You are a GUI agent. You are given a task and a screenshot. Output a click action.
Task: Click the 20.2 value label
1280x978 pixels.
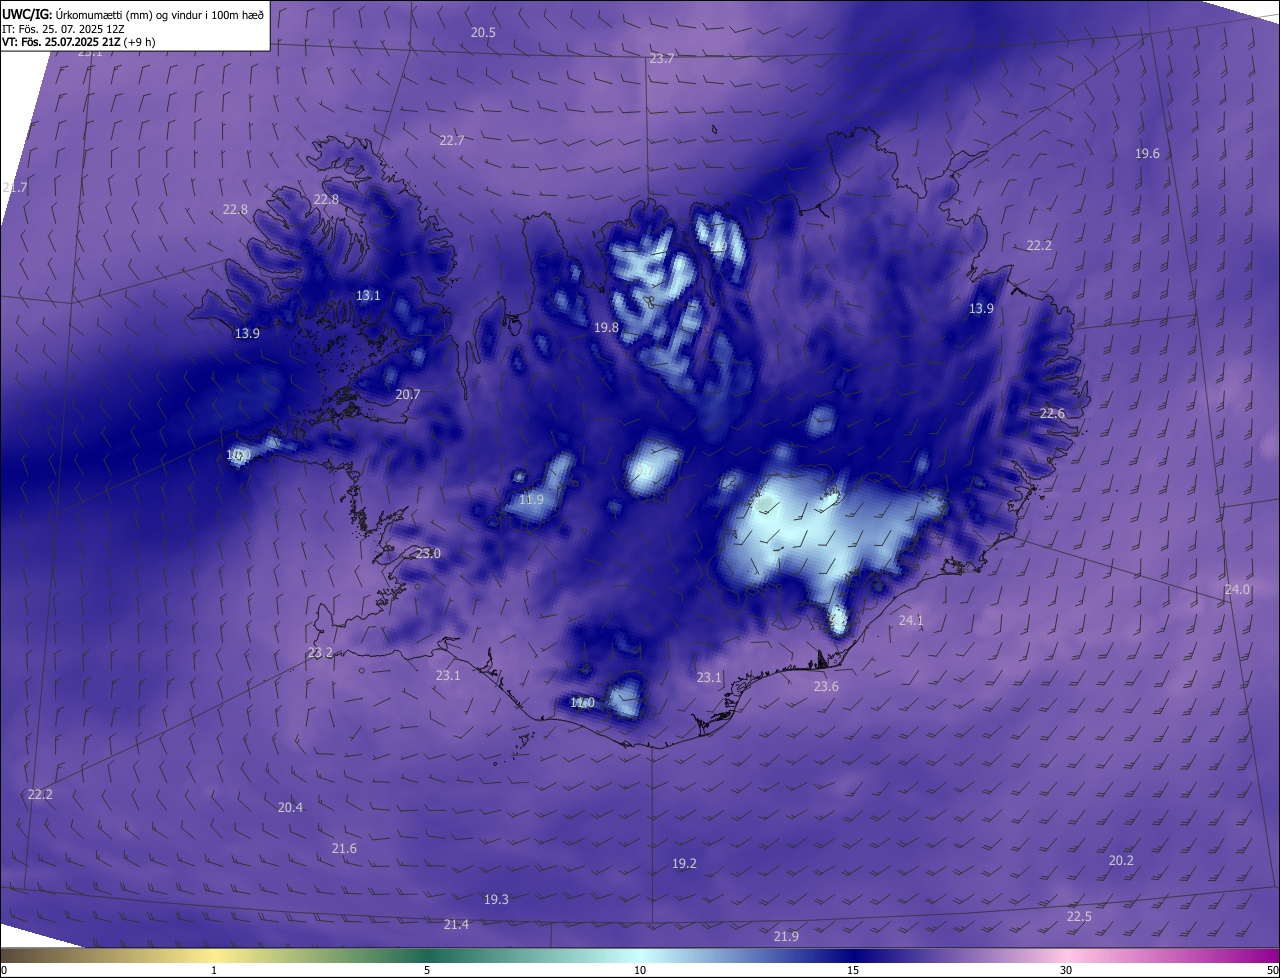[1121, 861]
